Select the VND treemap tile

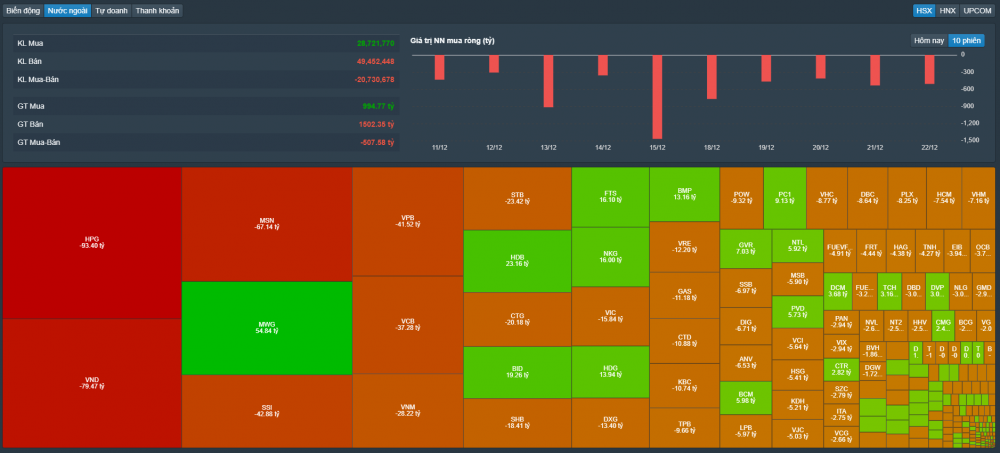tap(92, 383)
